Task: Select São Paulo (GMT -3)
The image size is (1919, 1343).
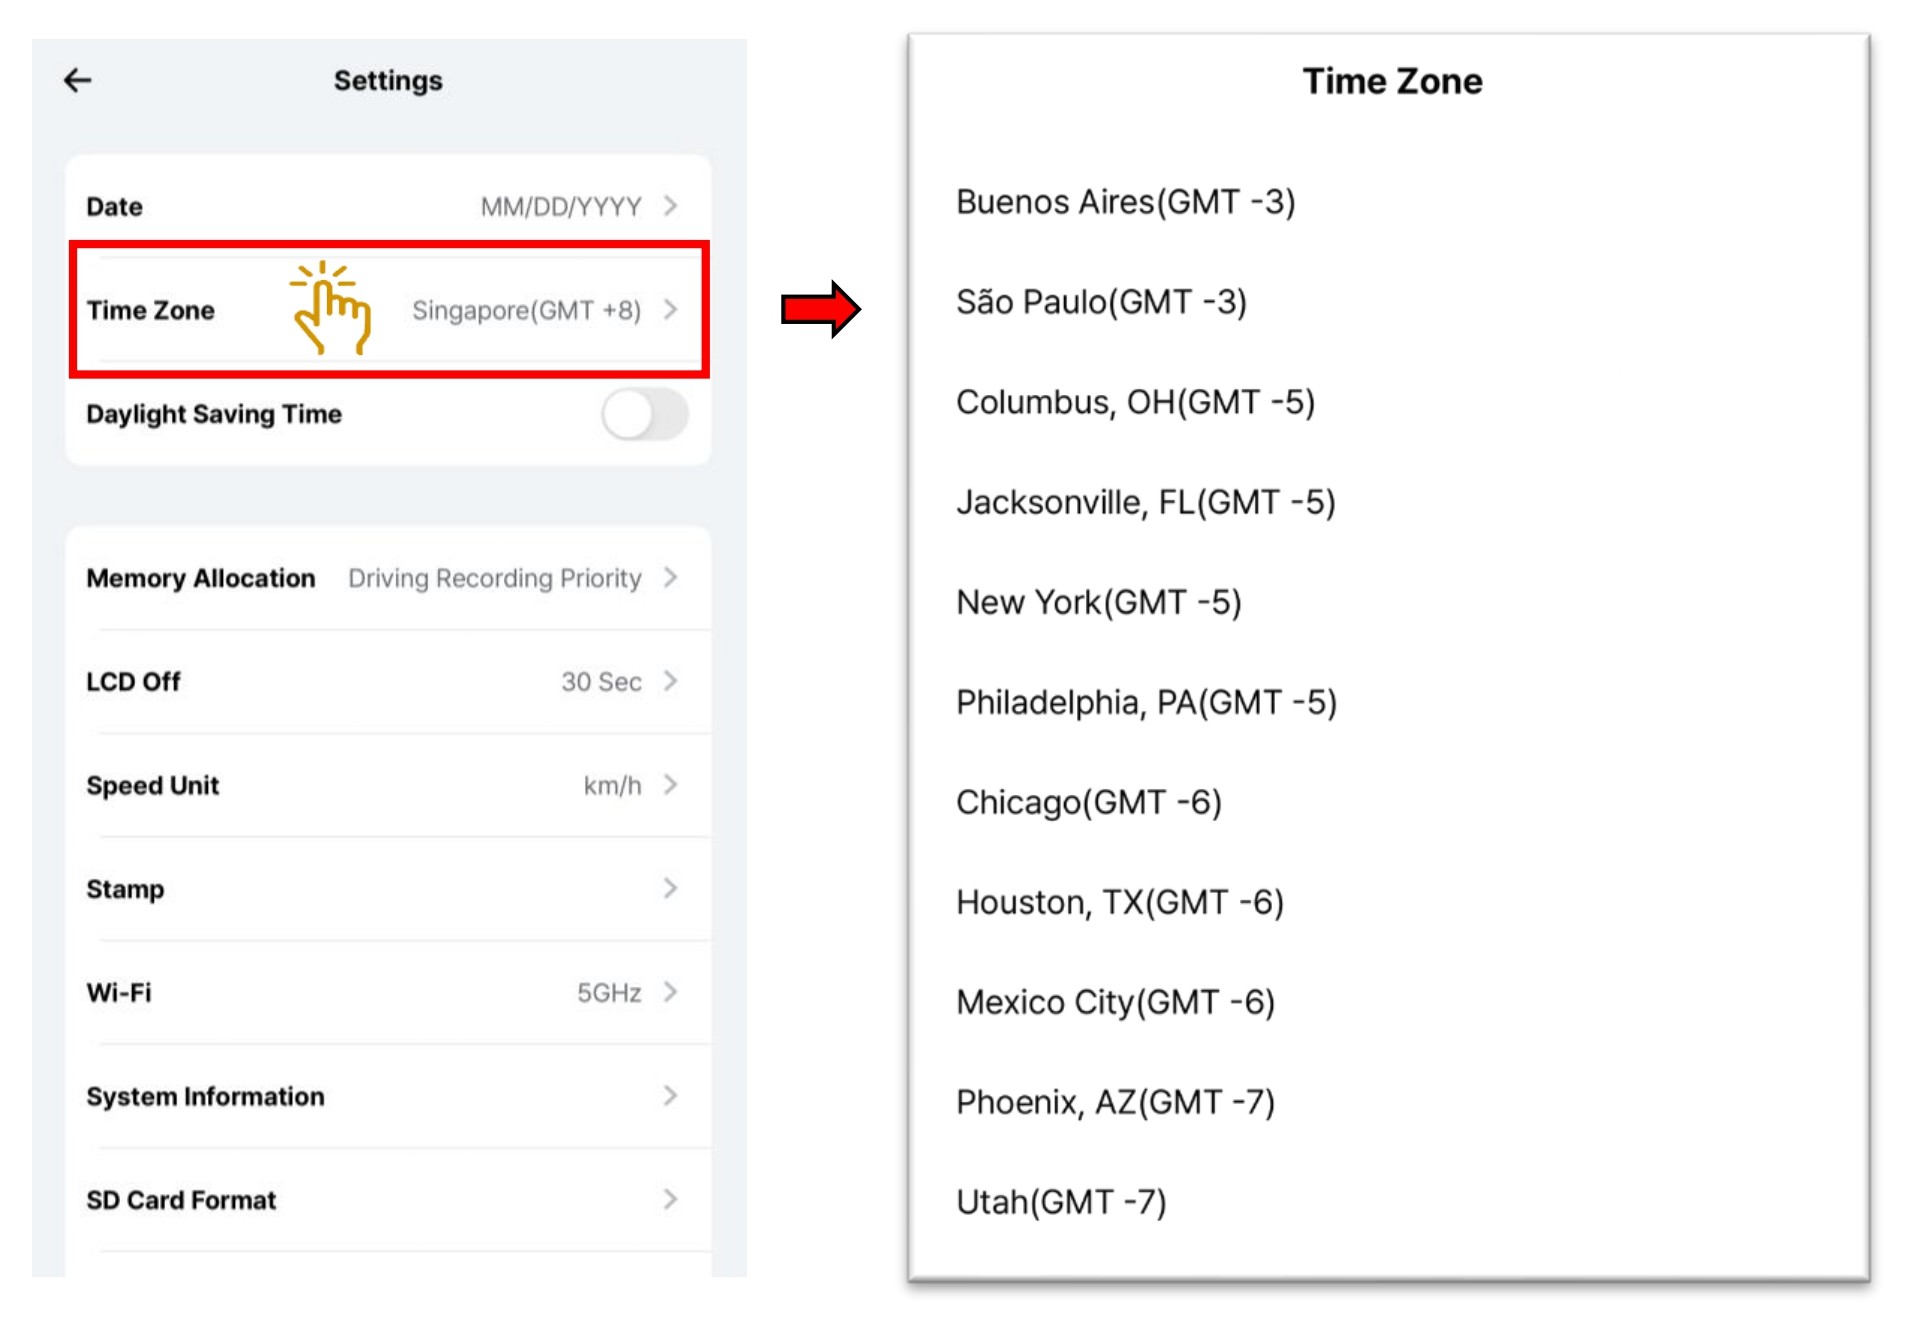Action: point(1101,302)
